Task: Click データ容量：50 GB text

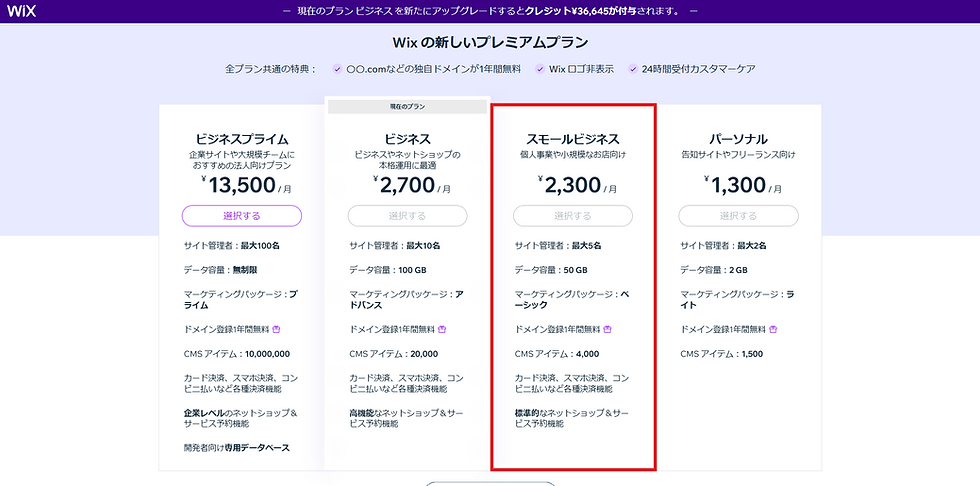Action: tap(551, 270)
